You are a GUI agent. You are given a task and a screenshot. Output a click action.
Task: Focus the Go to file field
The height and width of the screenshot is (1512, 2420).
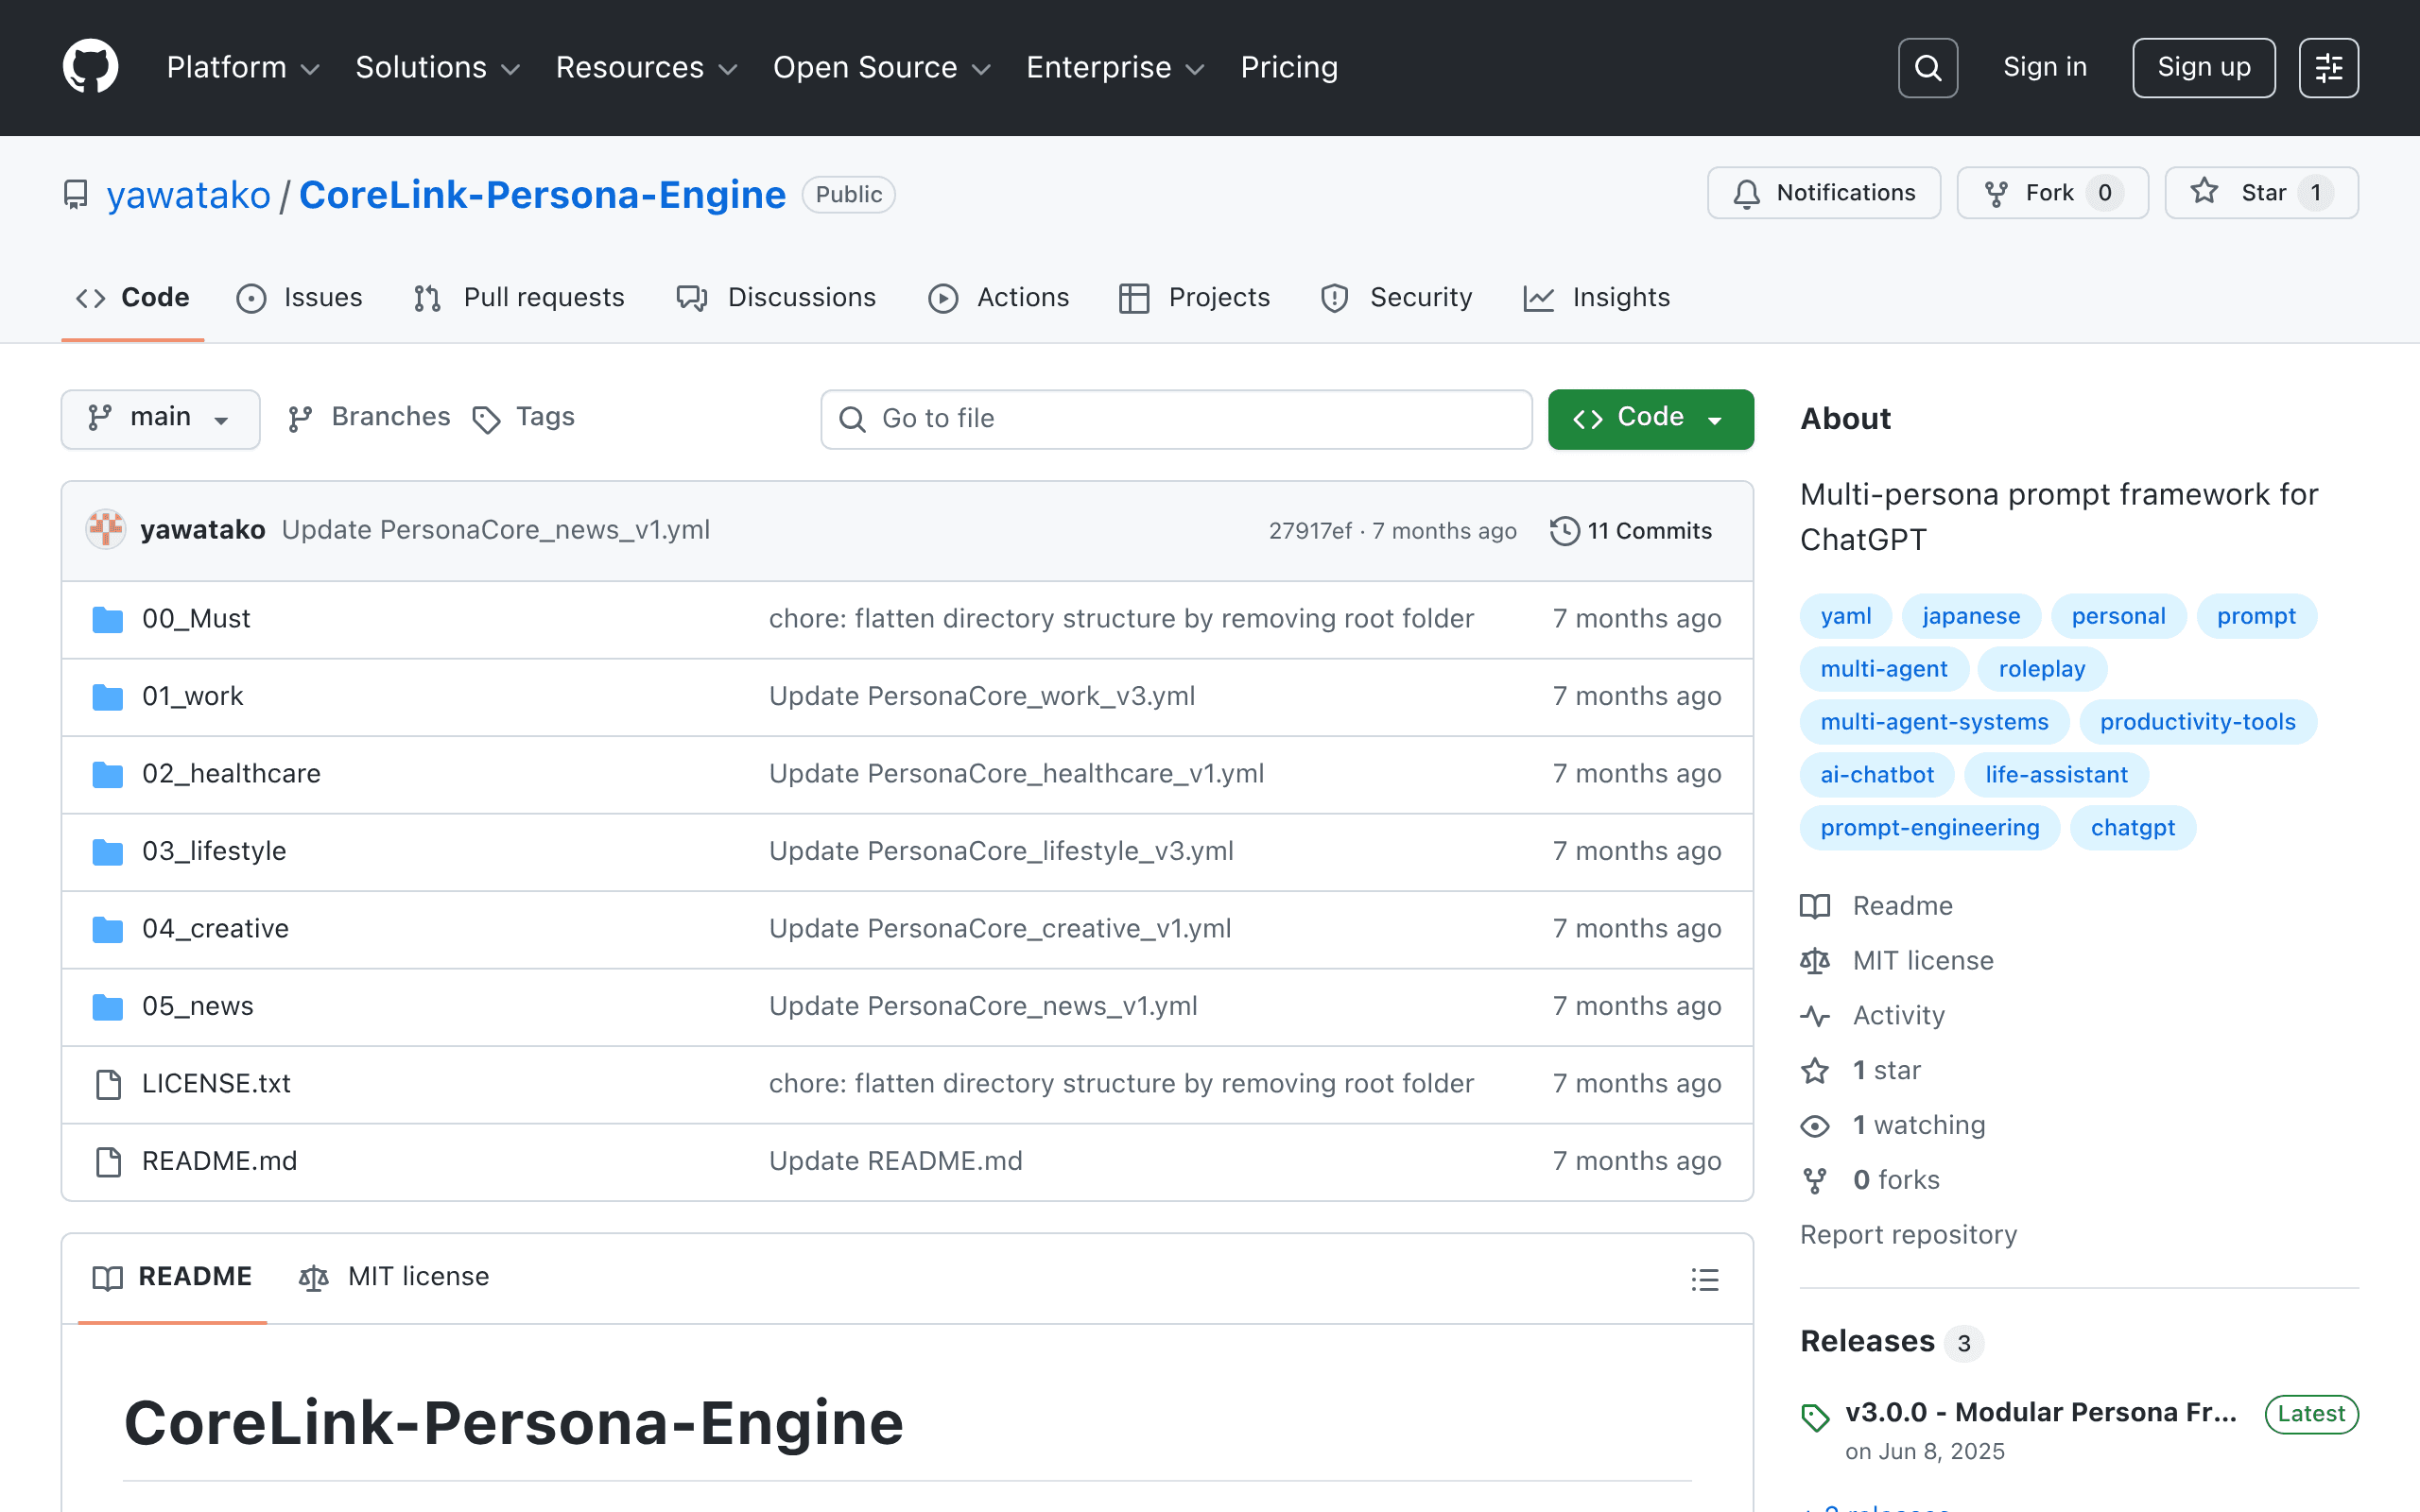pos(1176,419)
